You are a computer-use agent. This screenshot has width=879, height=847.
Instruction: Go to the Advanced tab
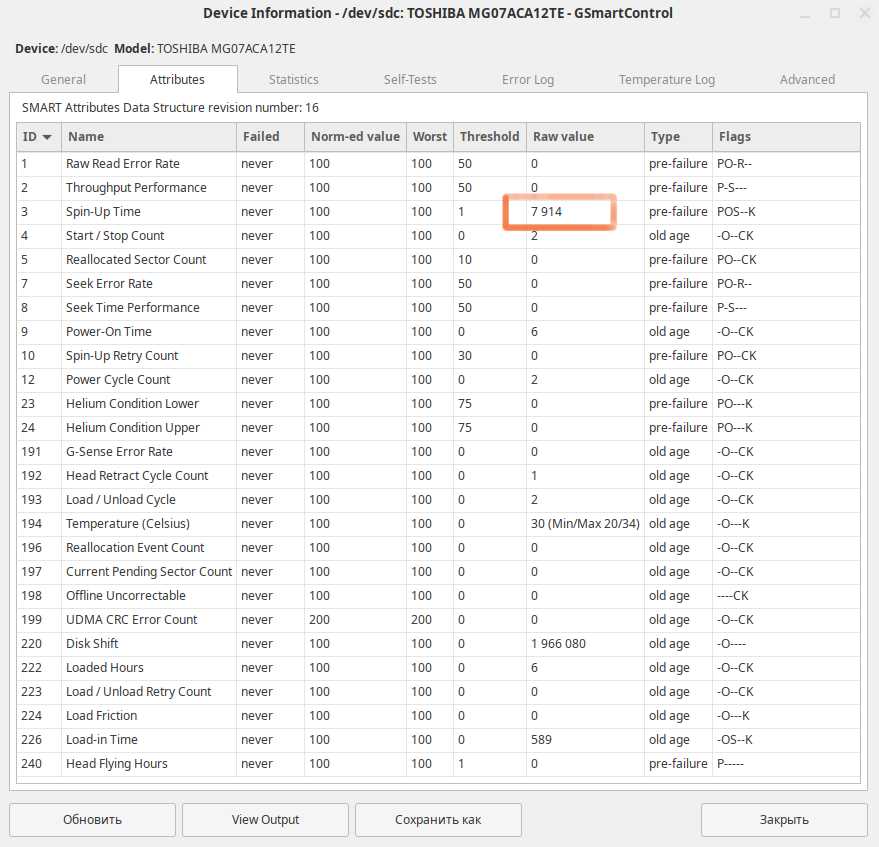click(x=807, y=80)
